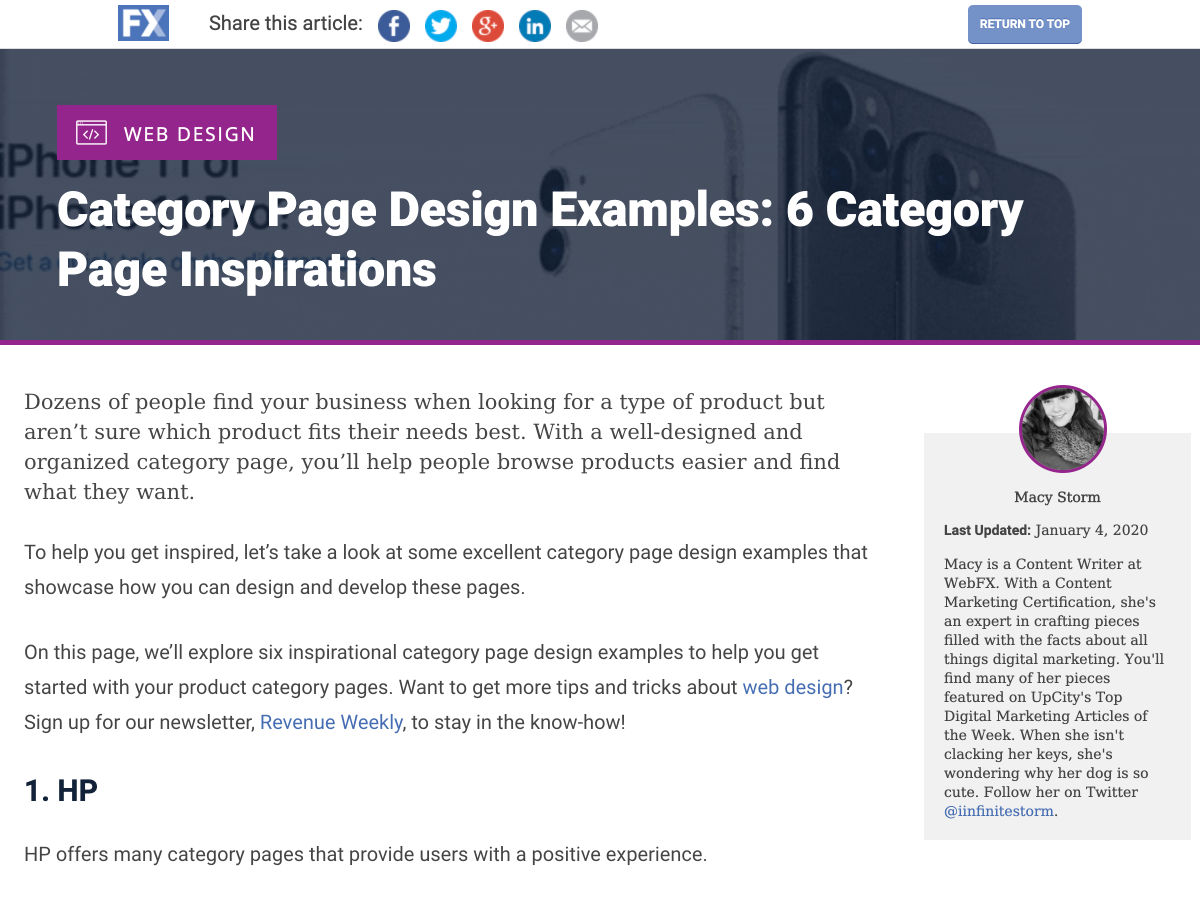Screen dimensions: 1200x900
Task: Click the author bio paragraph in sidebar
Action: coord(1054,687)
